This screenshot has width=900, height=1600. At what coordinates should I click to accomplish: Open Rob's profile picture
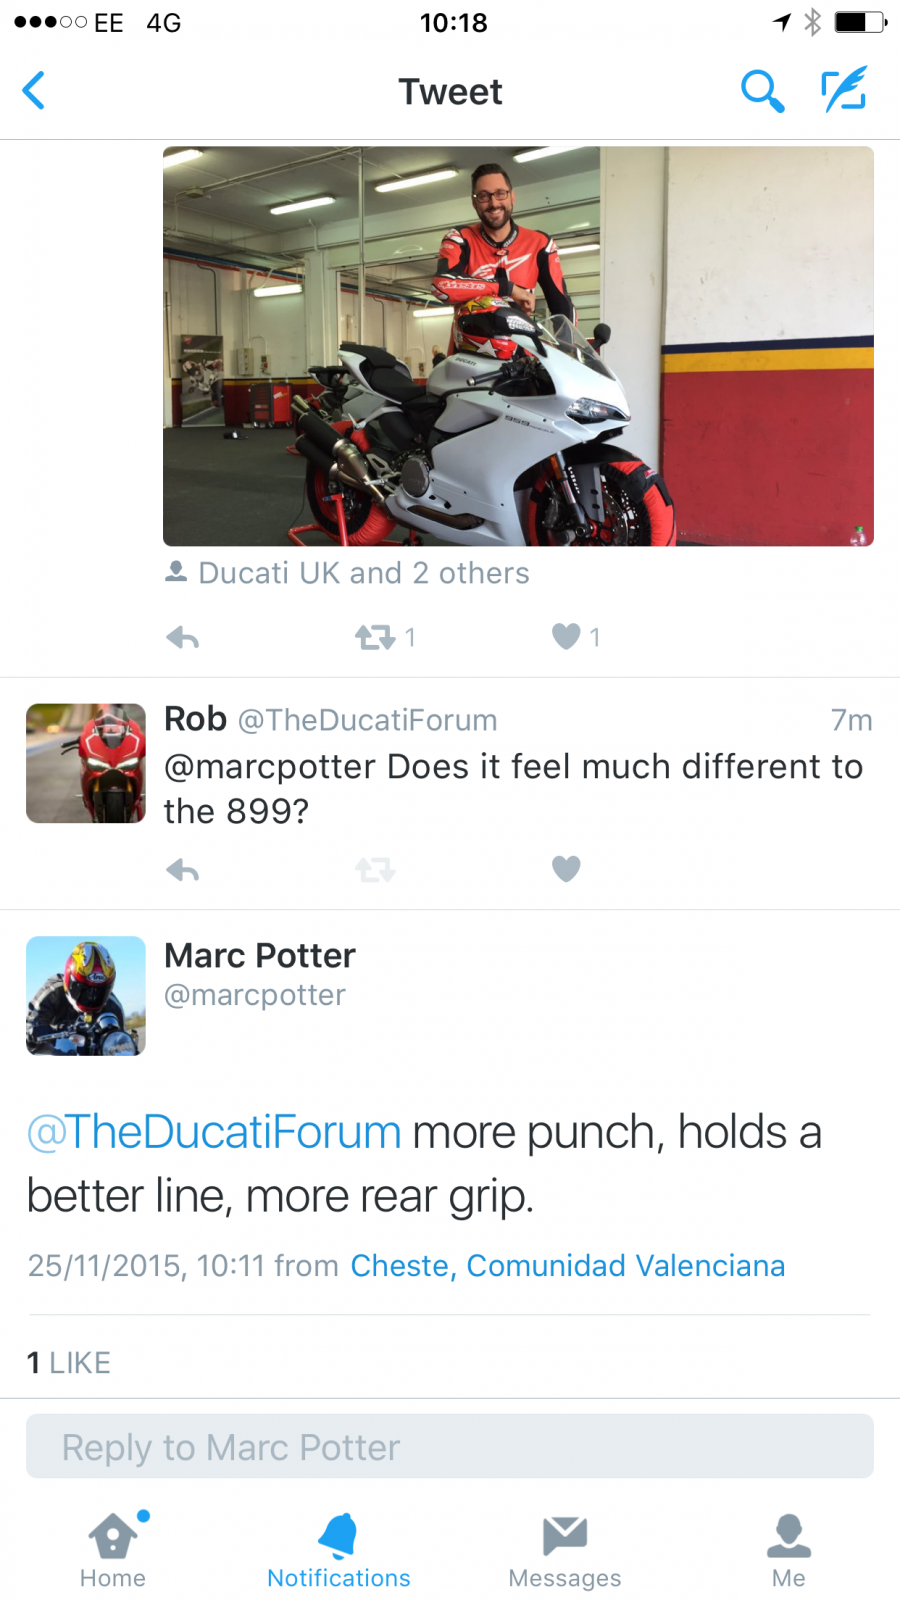click(86, 764)
